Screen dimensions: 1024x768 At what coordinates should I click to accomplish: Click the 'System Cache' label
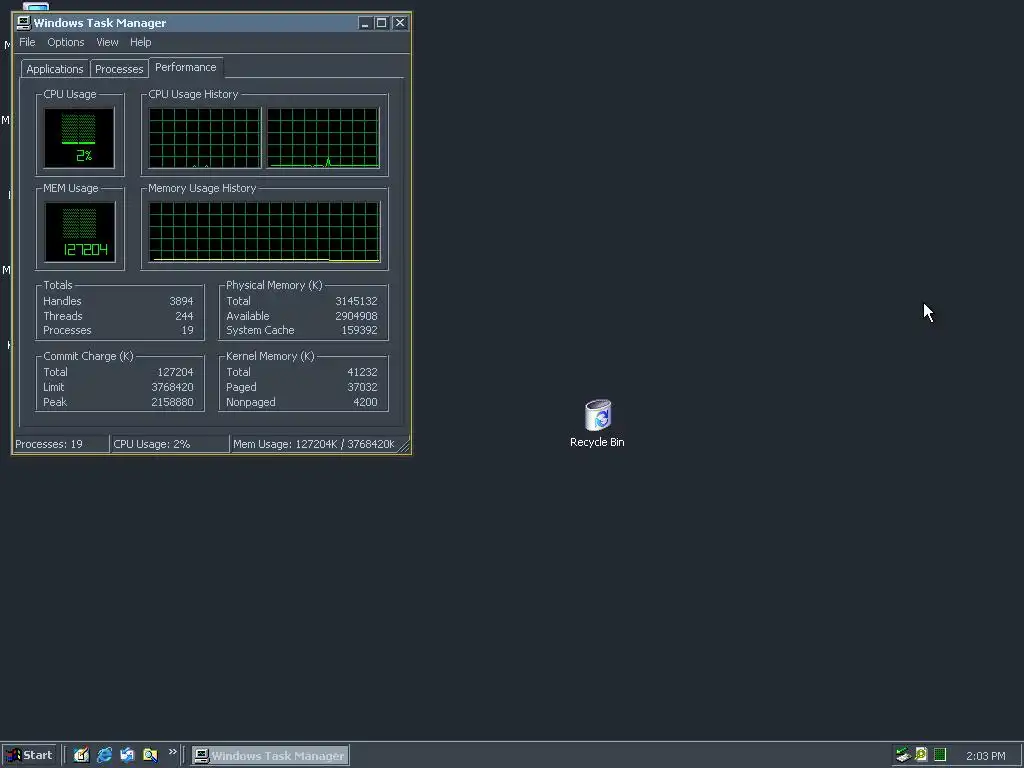[260, 330]
